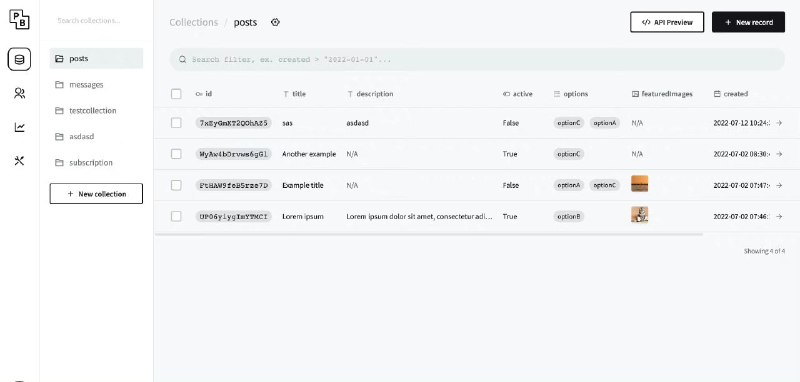This screenshot has height=382, width=800.
Task: Click the title 'sas' cell
Action: [287, 123]
